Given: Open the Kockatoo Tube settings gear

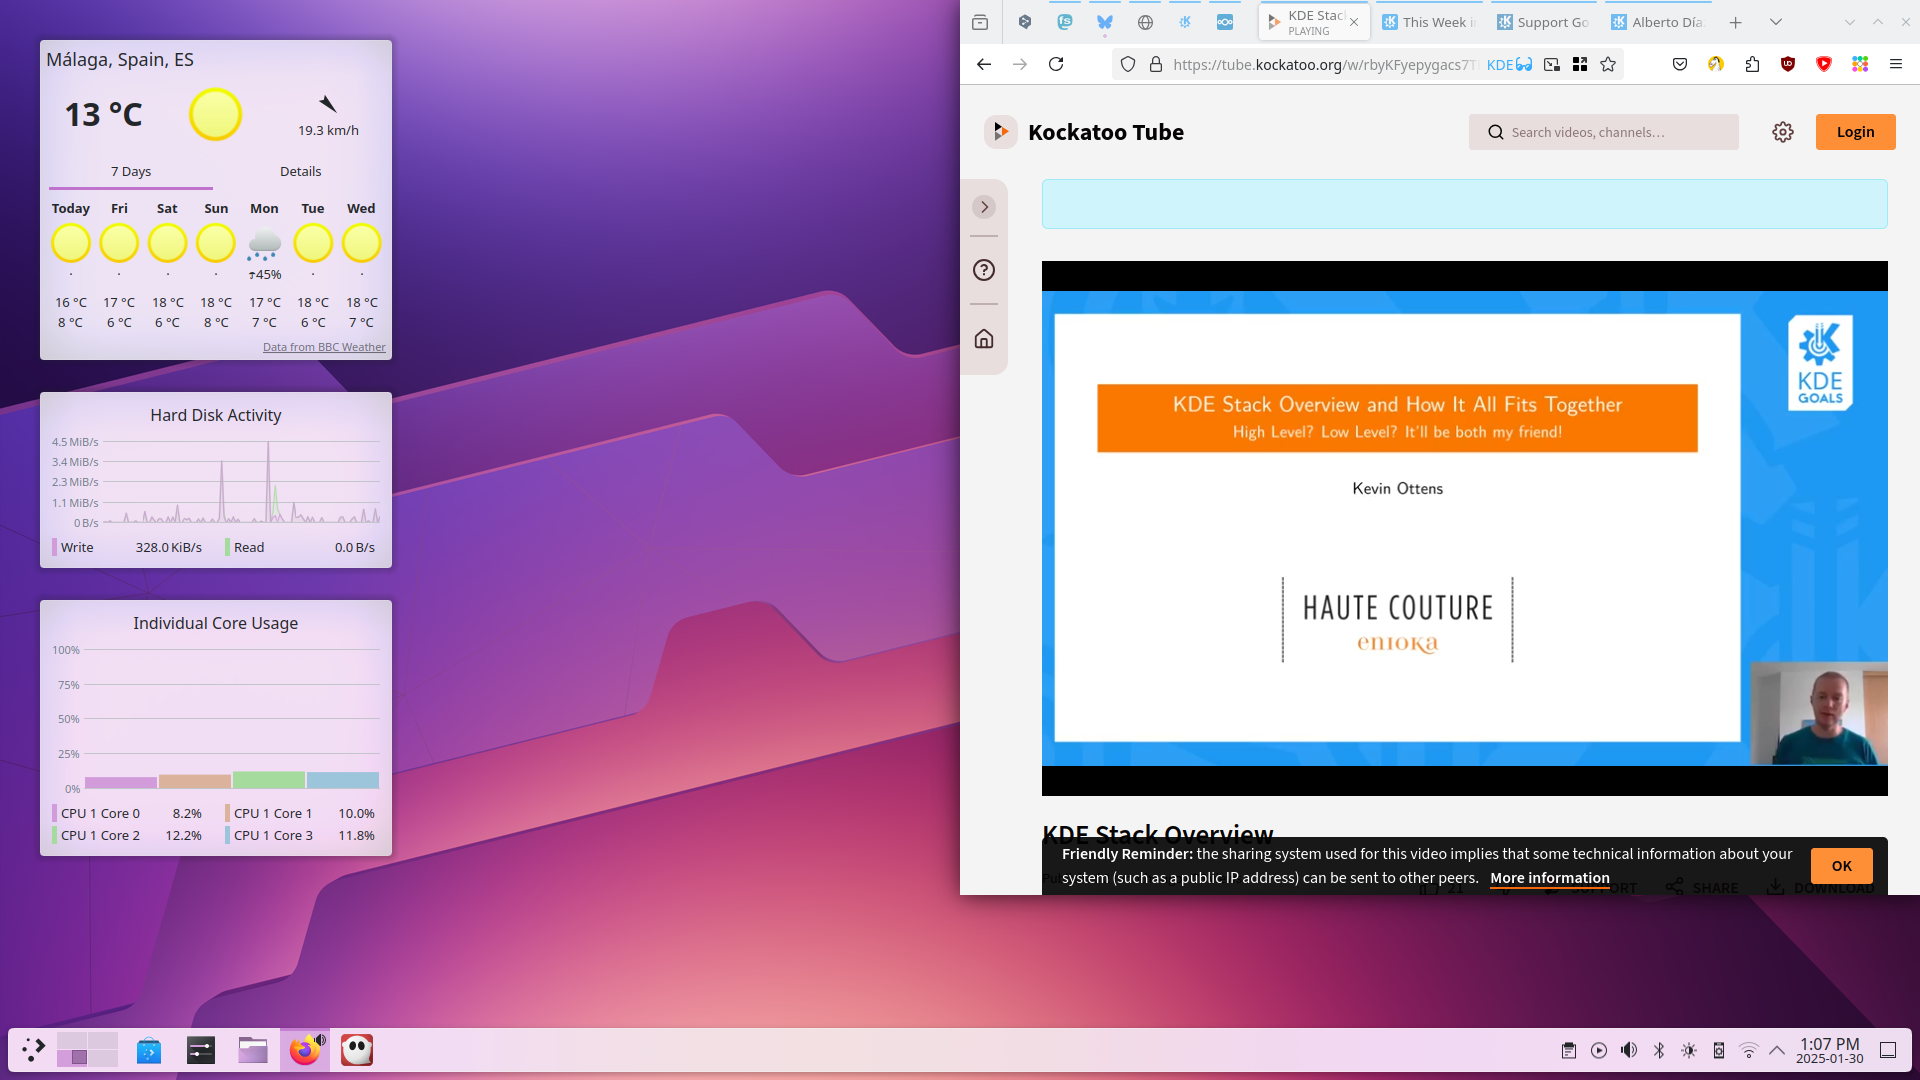Looking at the screenshot, I should pos(1783,132).
